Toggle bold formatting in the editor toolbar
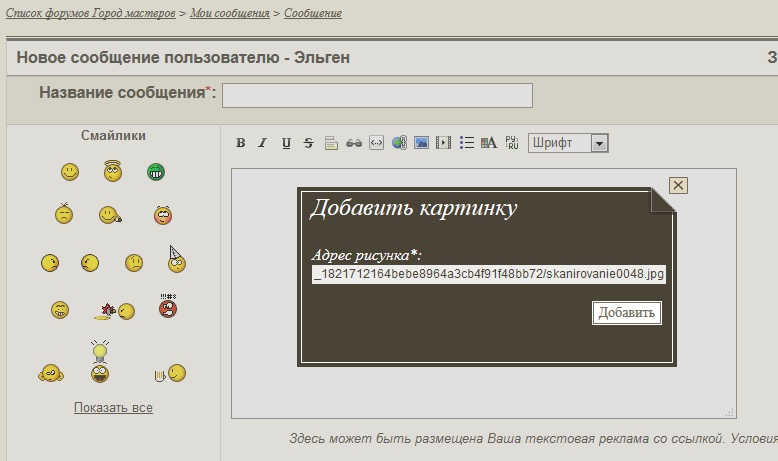Screen dimensions: 778x461 pos(241,143)
